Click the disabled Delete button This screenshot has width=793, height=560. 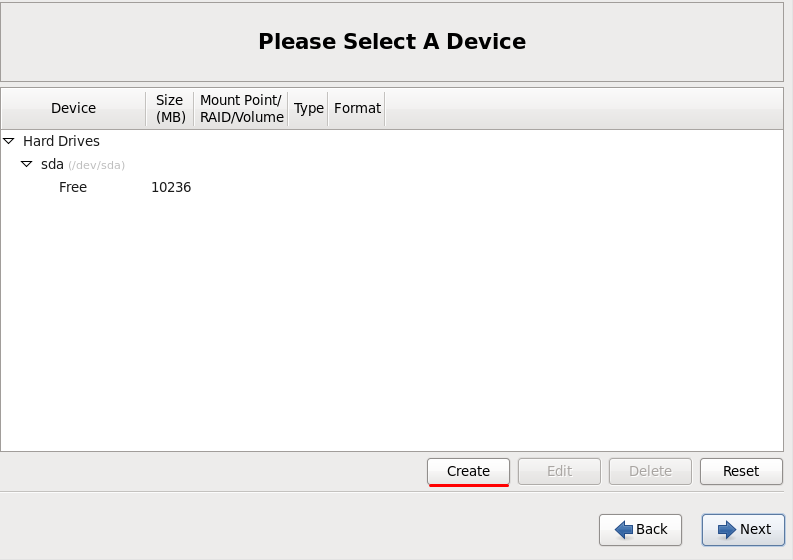tap(650, 471)
